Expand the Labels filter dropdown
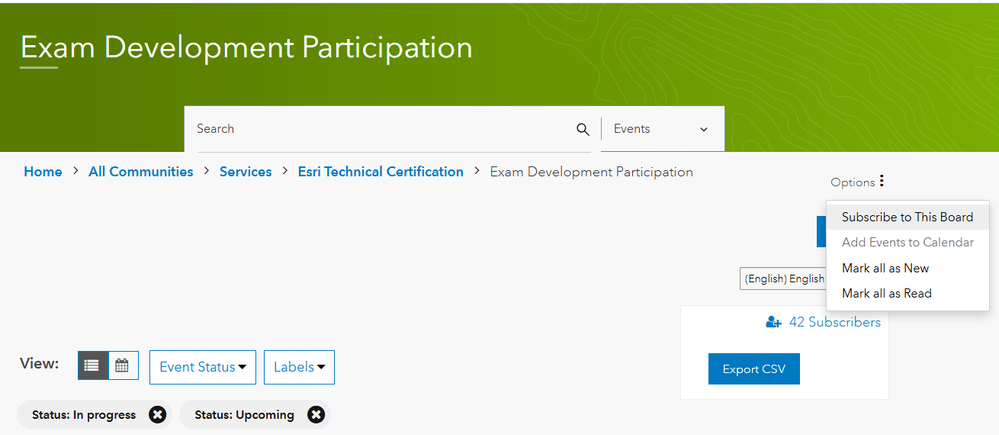The height and width of the screenshot is (435, 999). (299, 367)
